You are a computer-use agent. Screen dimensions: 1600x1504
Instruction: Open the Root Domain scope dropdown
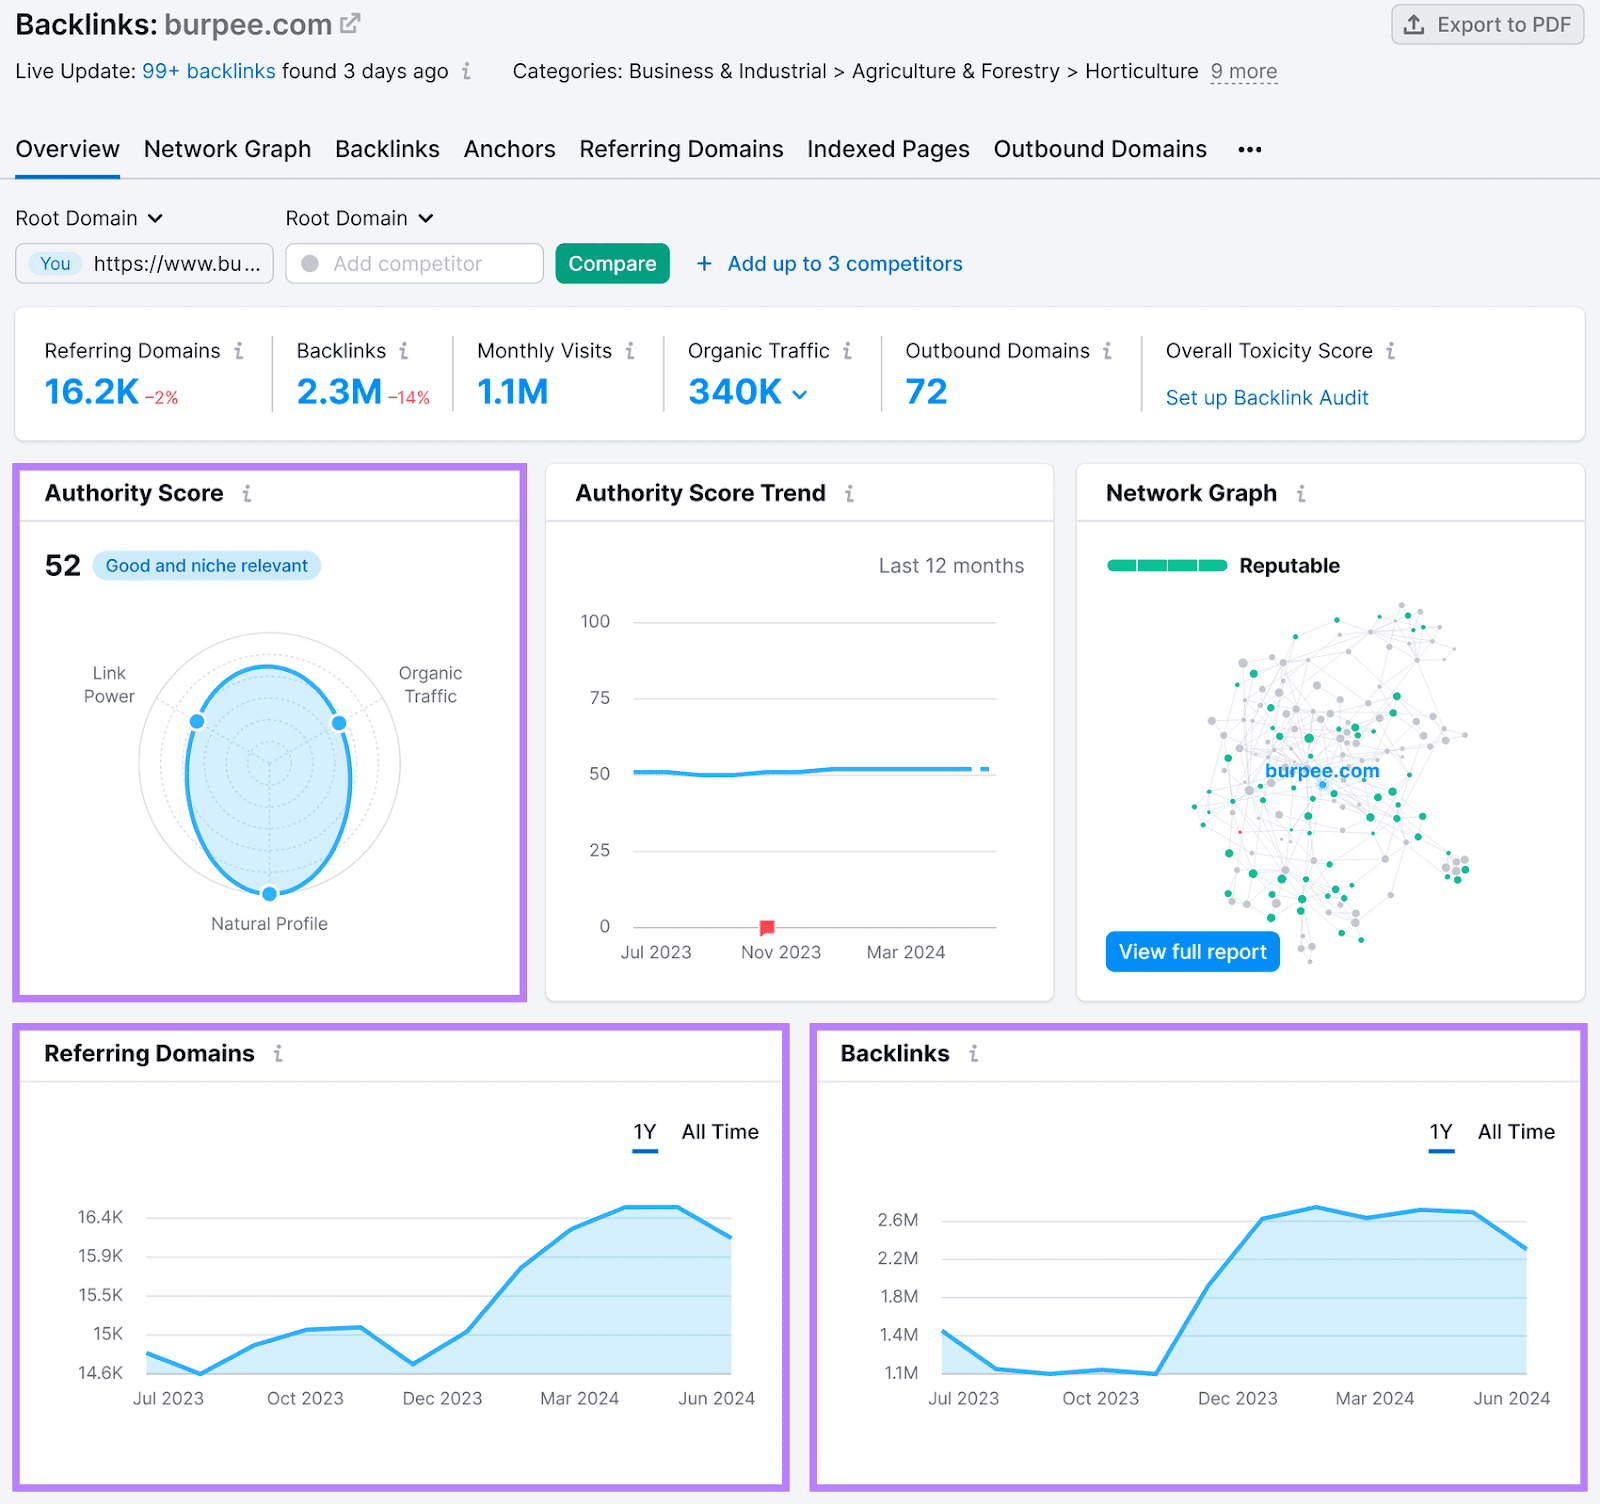click(89, 218)
